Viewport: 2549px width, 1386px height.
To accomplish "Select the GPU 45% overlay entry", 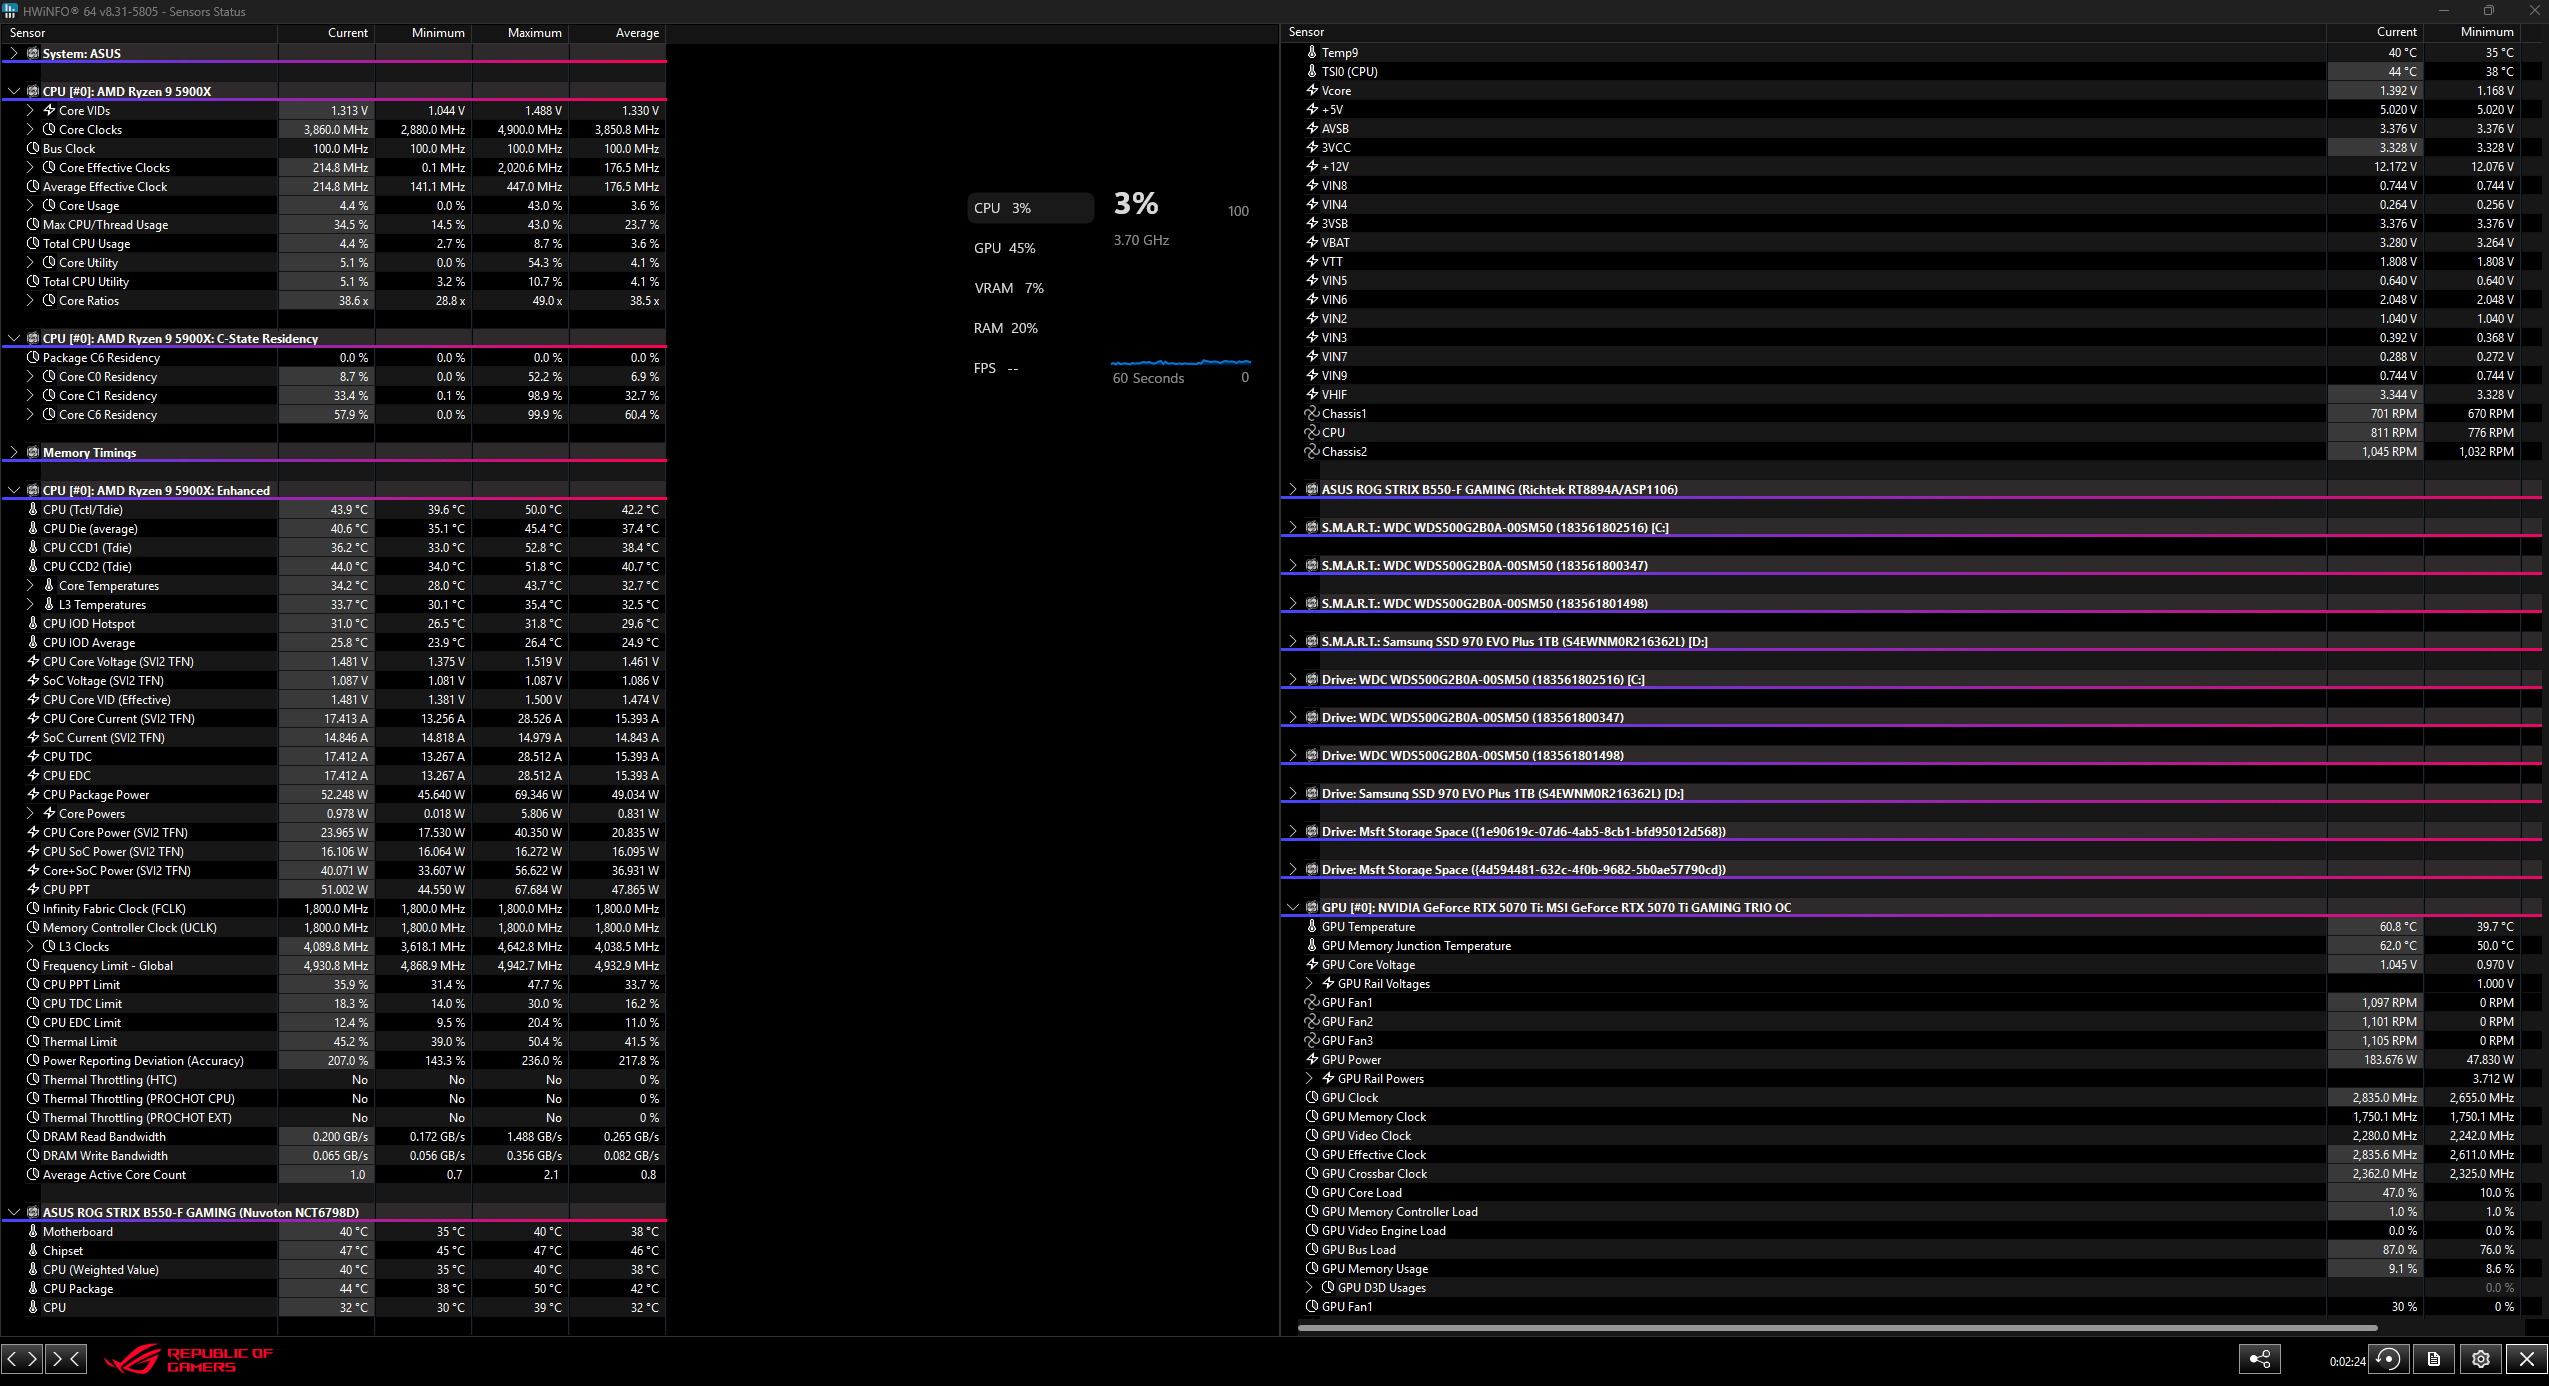I will [1030, 248].
